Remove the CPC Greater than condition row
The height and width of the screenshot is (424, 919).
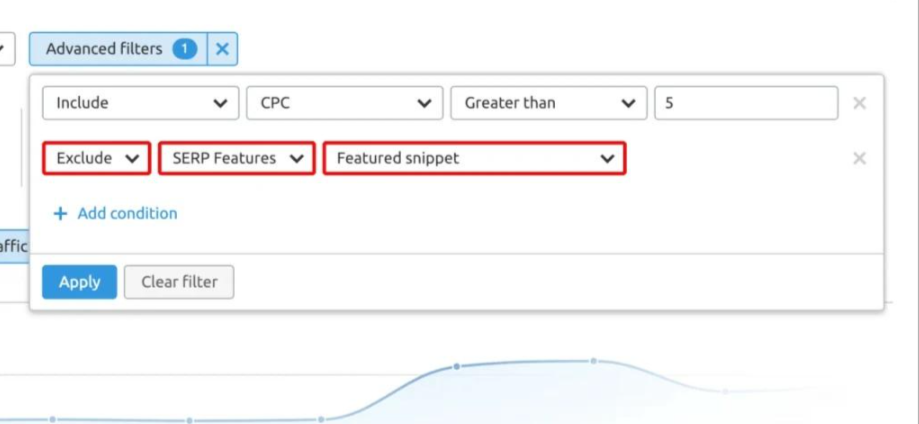[859, 103]
